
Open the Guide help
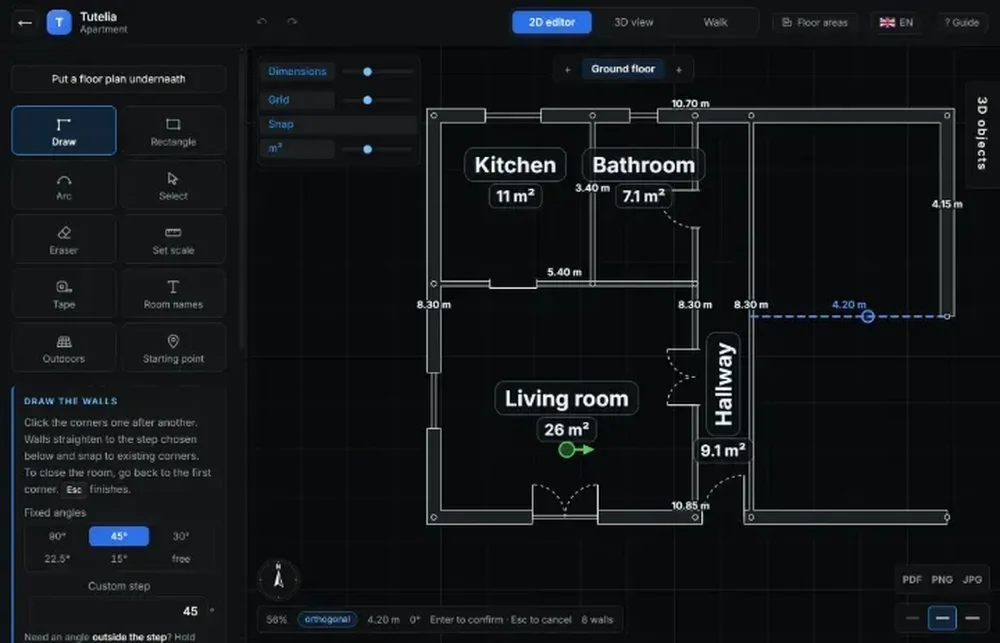pyautogui.click(x=962, y=22)
